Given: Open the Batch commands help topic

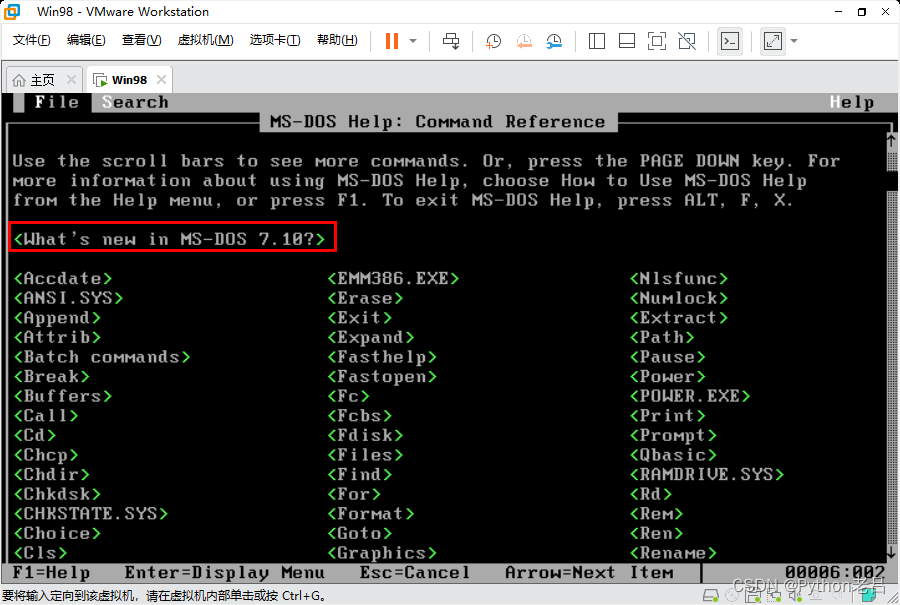Looking at the screenshot, I should [x=102, y=357].
